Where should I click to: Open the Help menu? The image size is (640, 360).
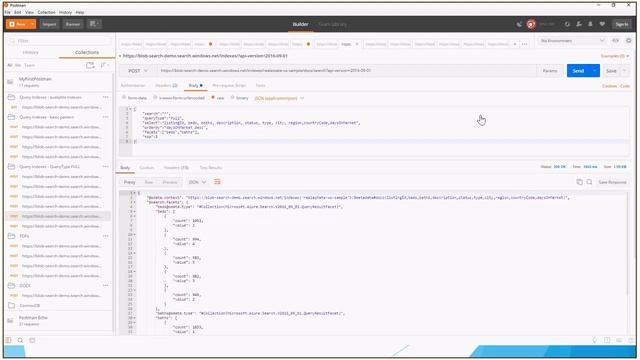[80, 12]
